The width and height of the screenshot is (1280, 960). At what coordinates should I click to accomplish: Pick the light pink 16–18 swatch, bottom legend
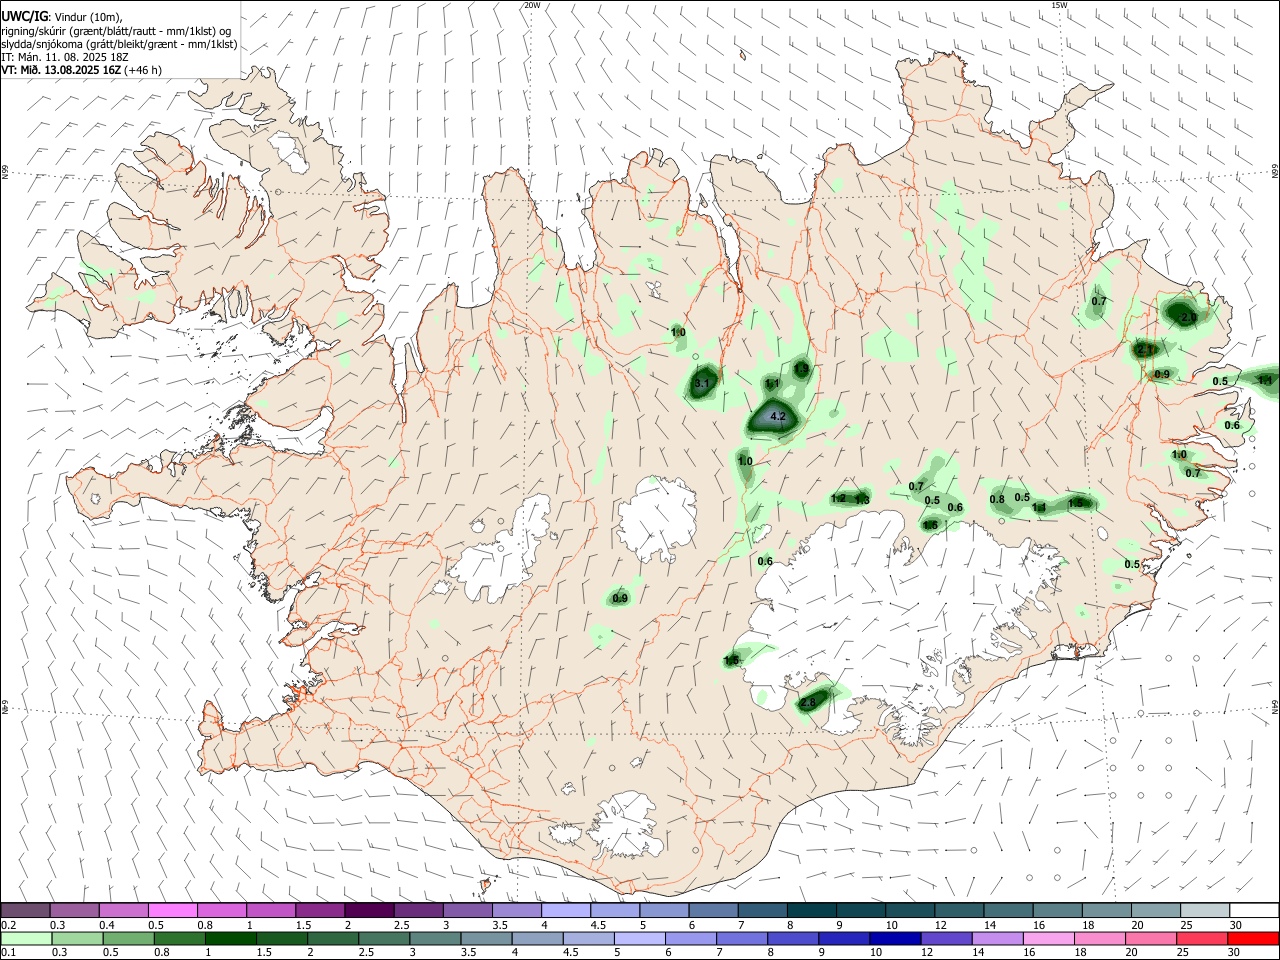1048,938
